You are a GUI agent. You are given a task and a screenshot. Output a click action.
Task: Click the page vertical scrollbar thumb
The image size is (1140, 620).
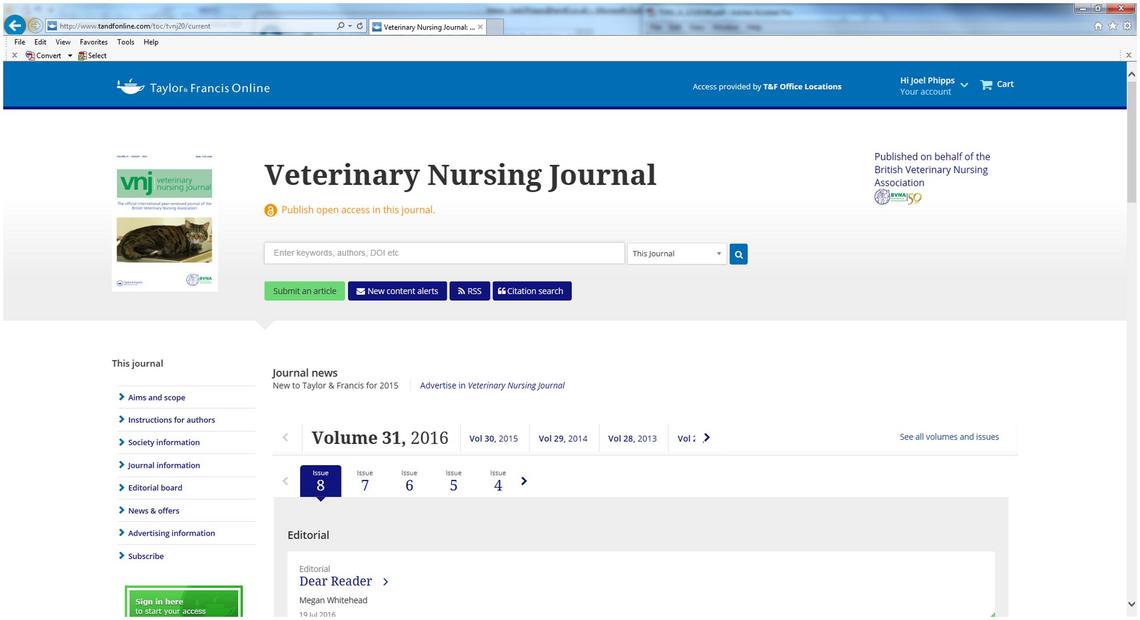pyautogui.click(x=1131, y=142)
